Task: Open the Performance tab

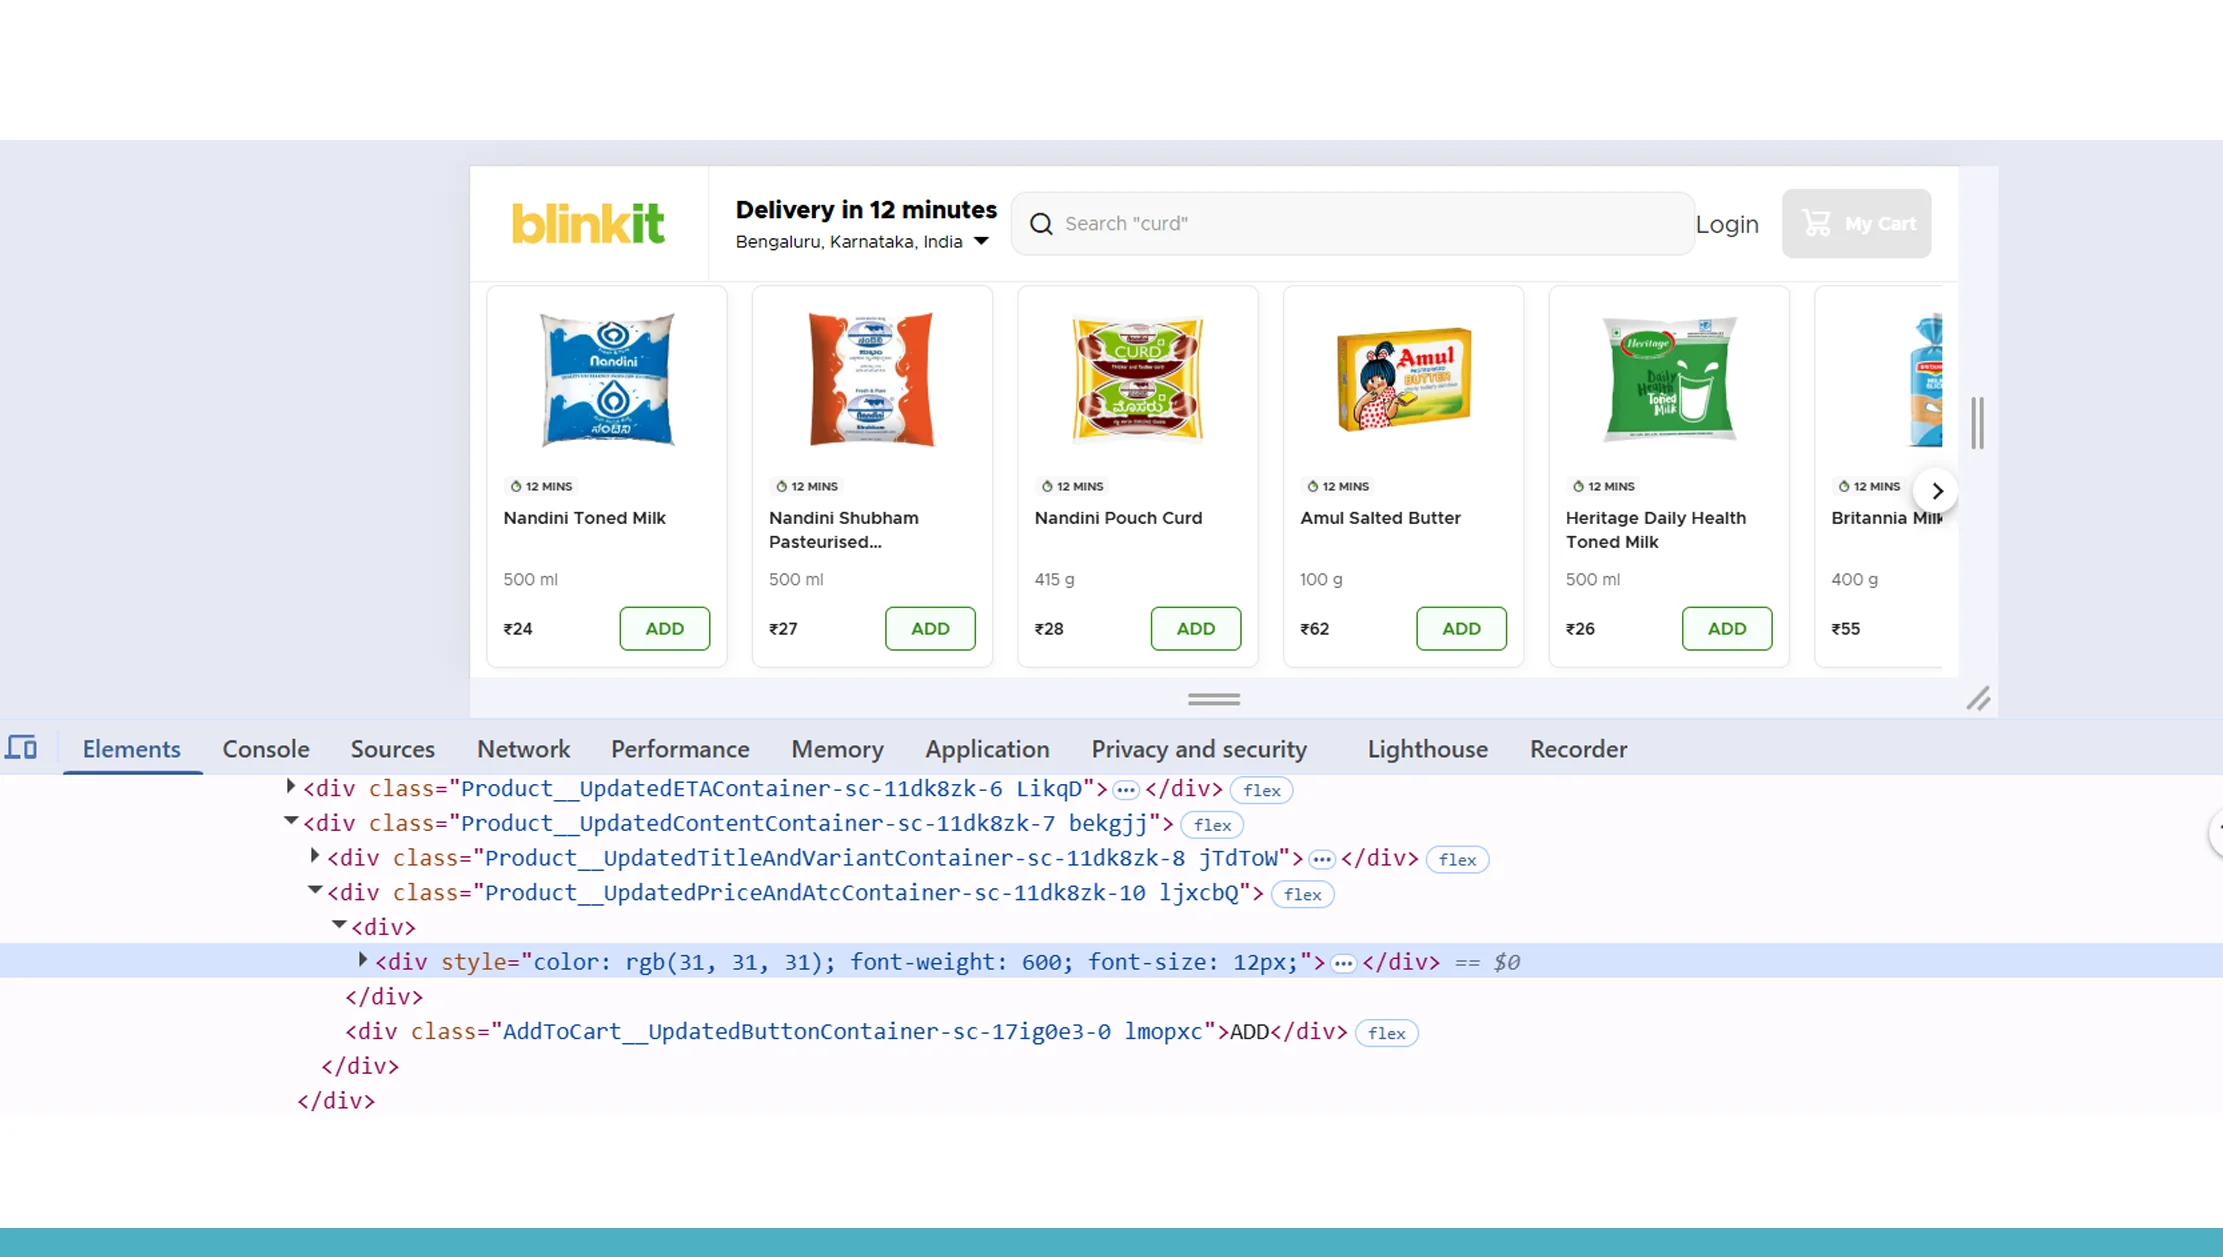Action: click(x=680, y=749)
